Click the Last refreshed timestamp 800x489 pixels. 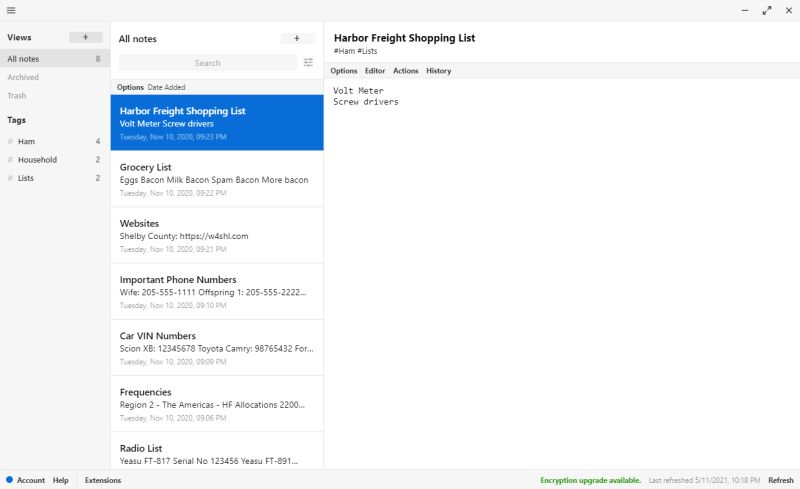coord(704,480)
